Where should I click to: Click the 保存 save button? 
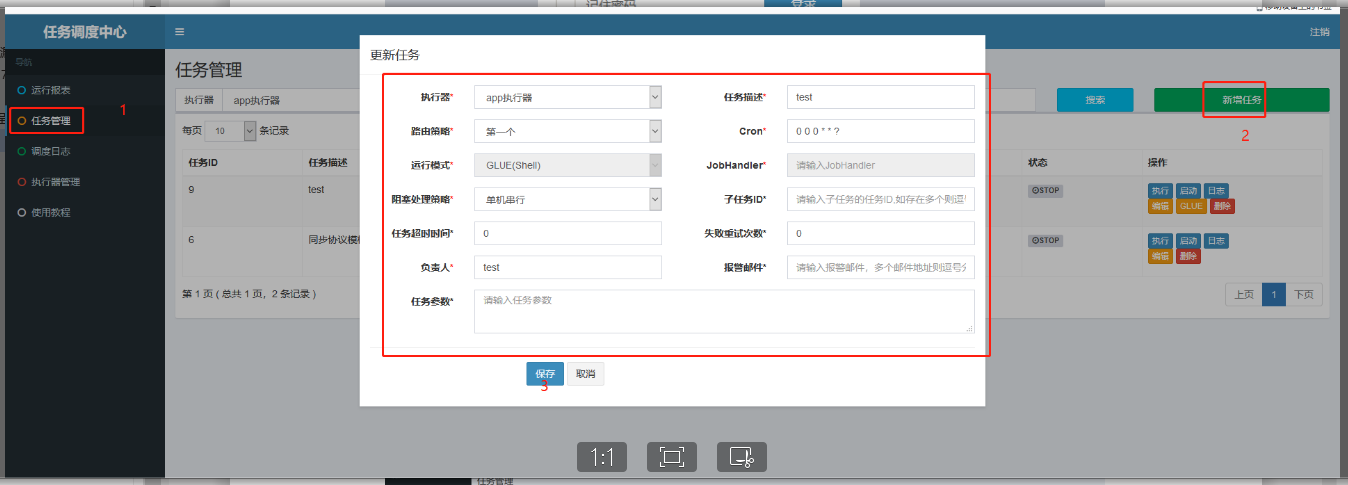point(545,373)
